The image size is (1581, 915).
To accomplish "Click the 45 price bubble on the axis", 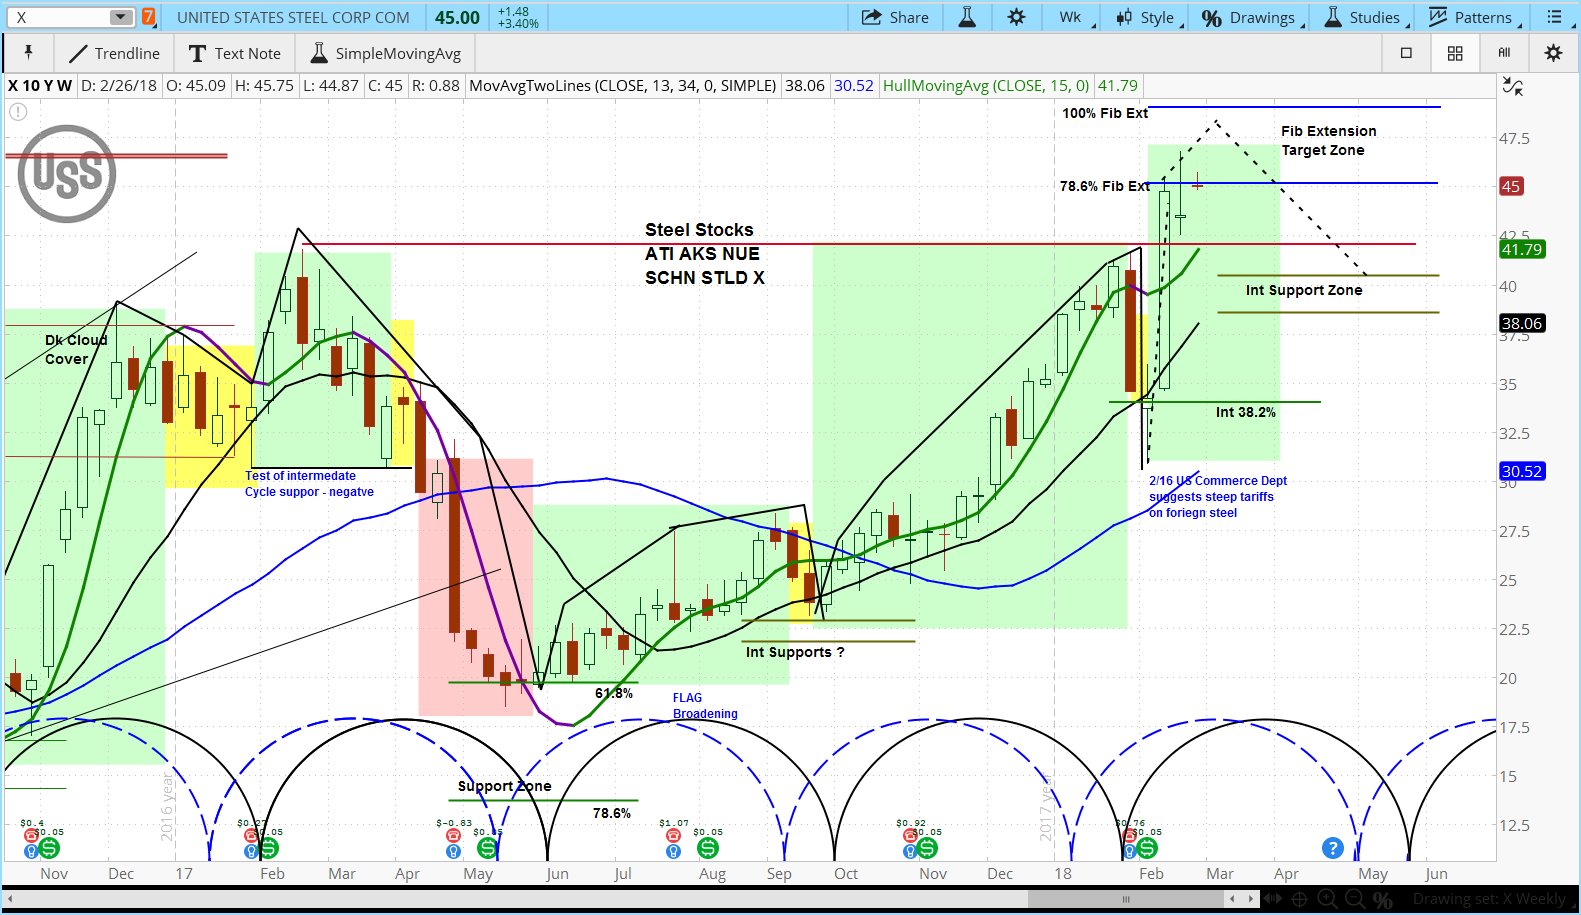I will (1510, 186).
